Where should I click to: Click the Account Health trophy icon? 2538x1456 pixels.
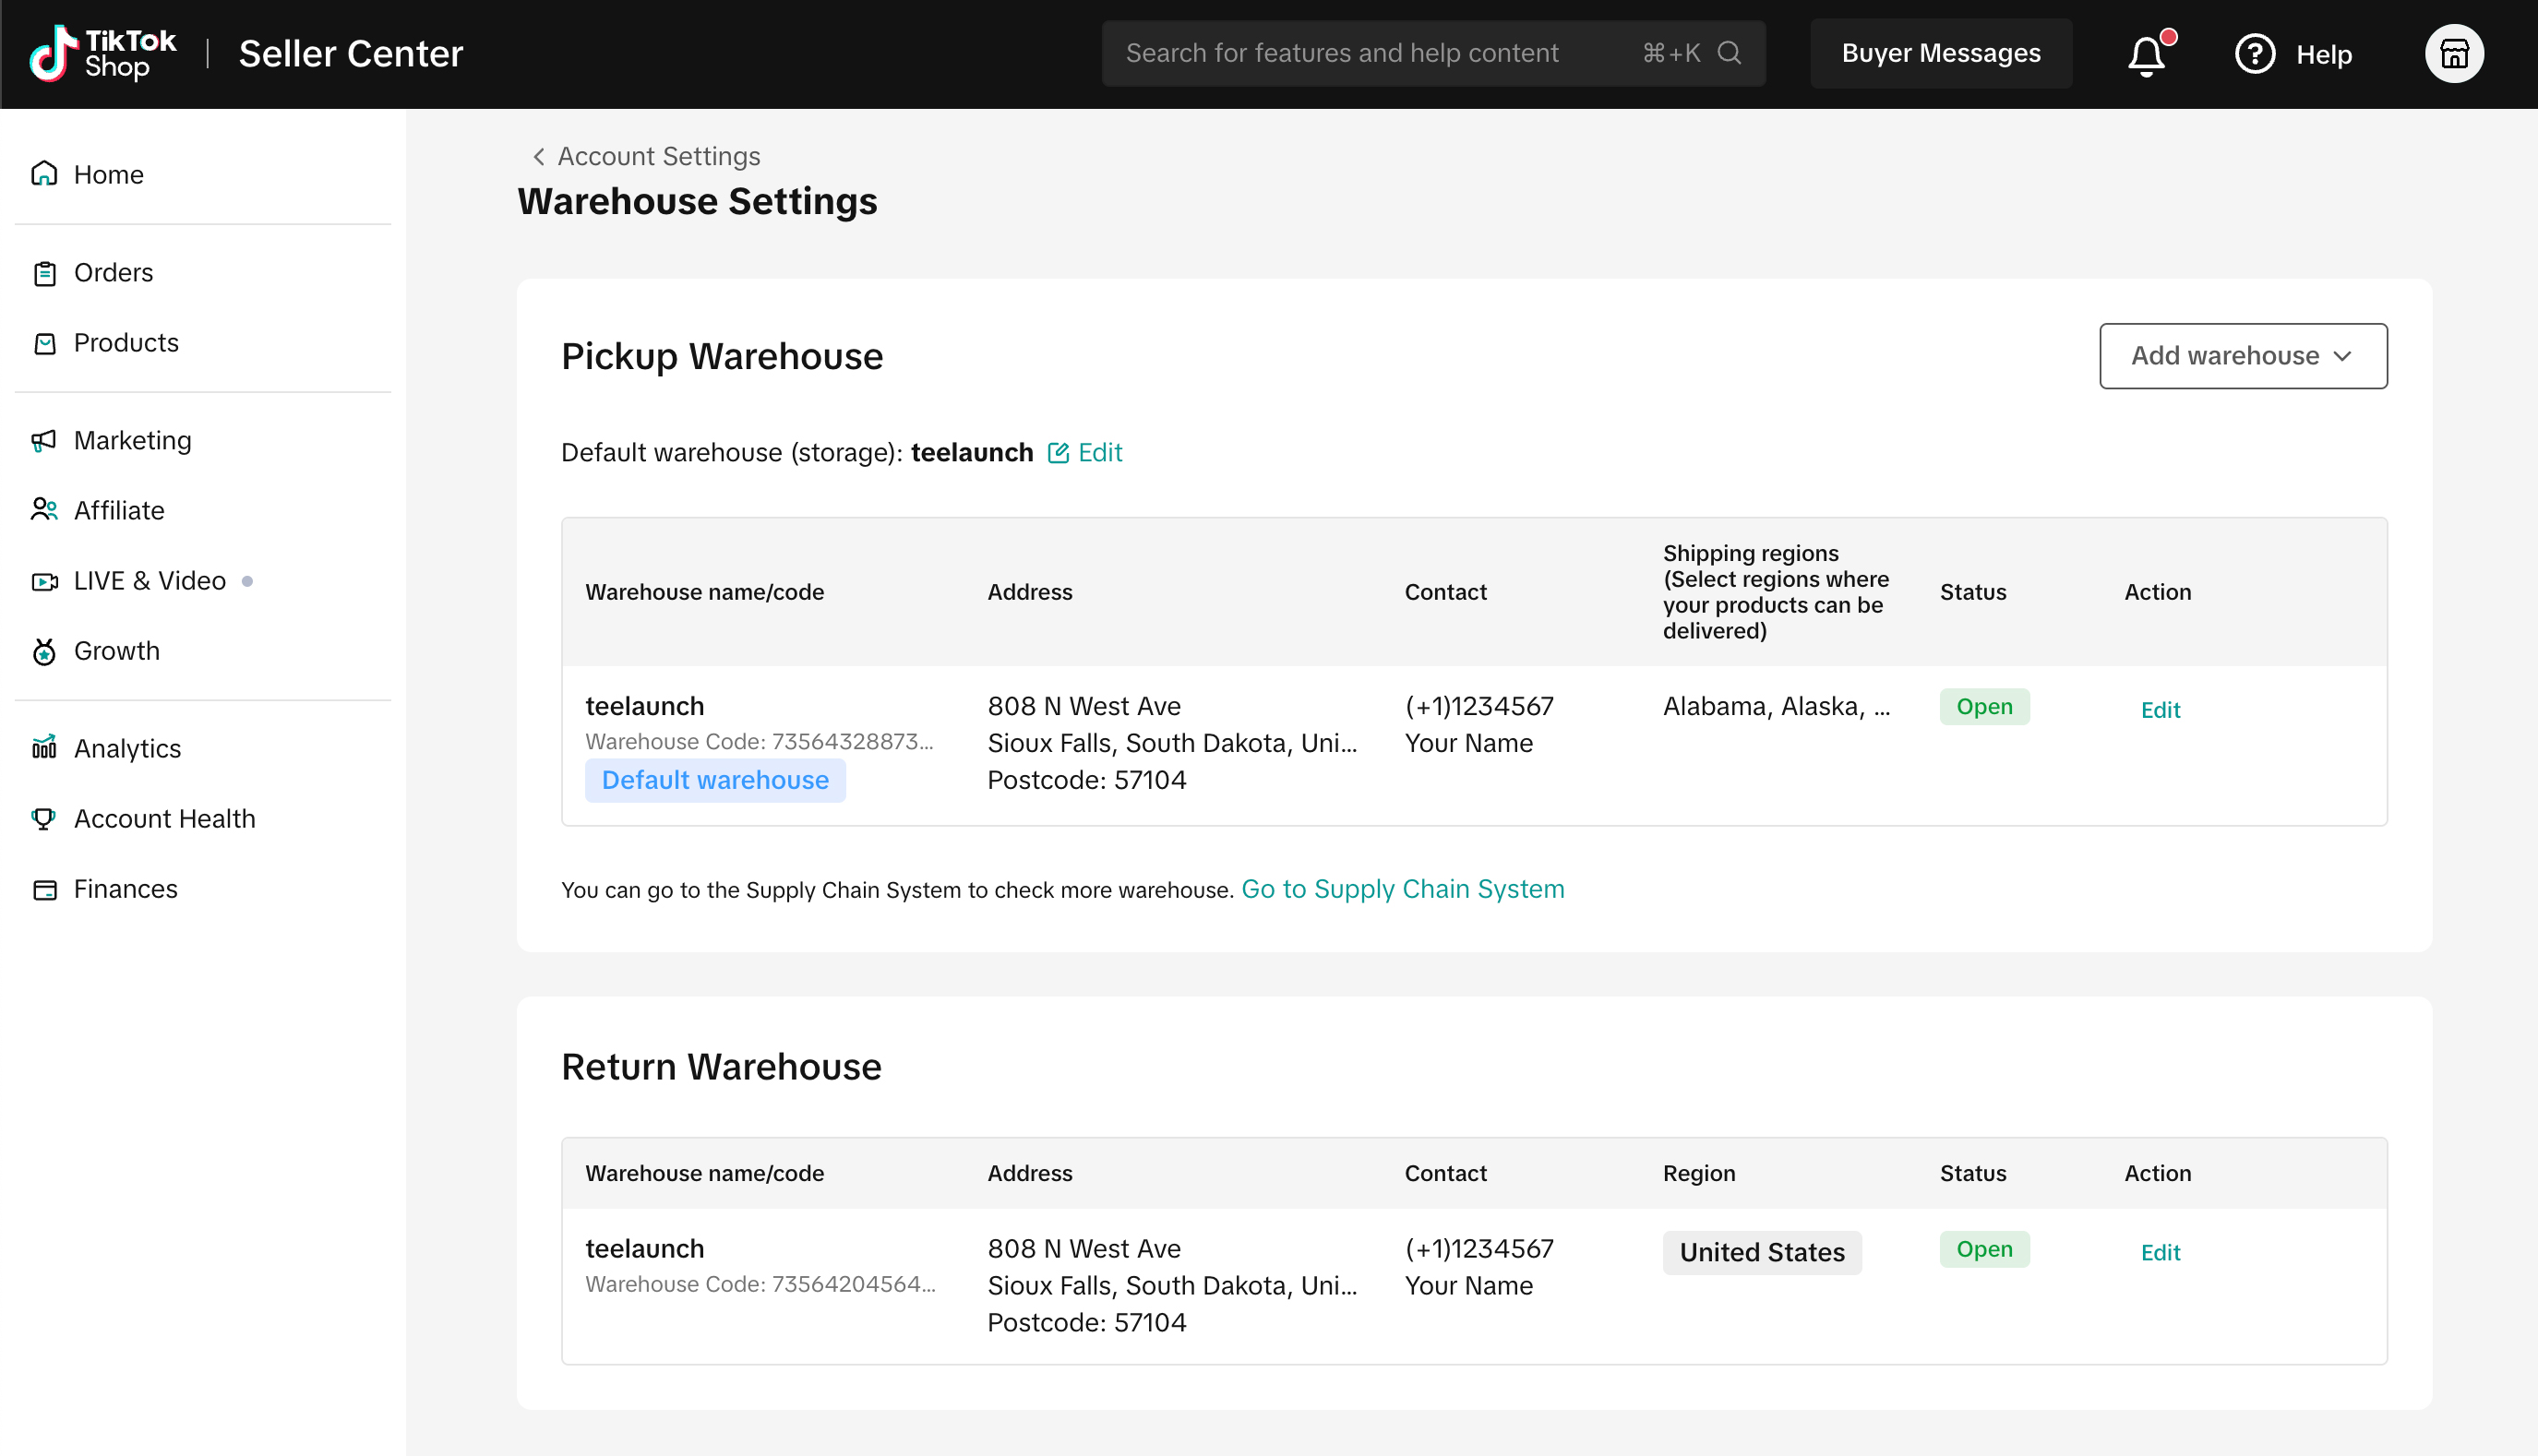[x=44, y=819]
